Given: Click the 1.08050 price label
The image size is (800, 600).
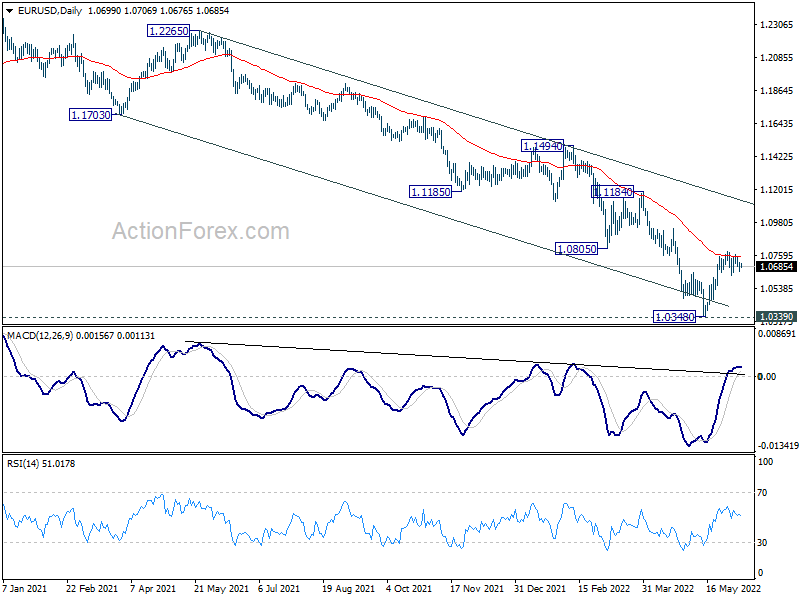Looking at the screenshot, I should (577, 249).
